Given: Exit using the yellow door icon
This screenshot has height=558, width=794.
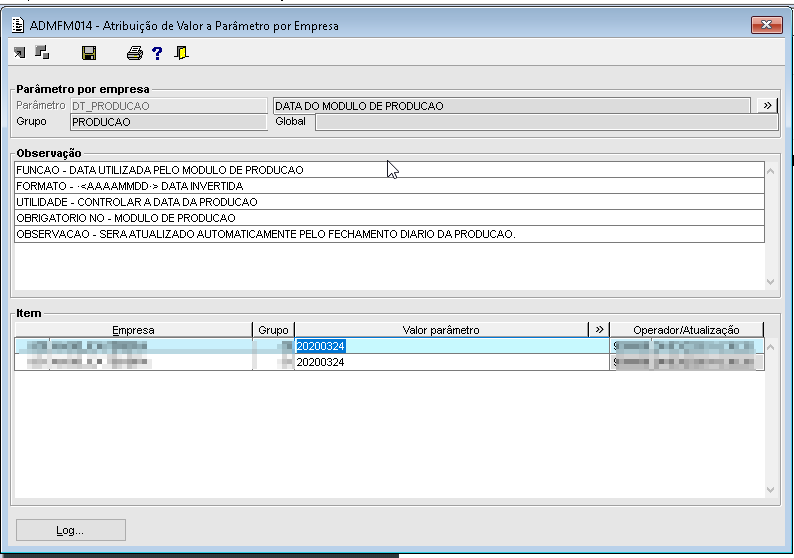Looking at the screenshot, I should click(181, 53).
